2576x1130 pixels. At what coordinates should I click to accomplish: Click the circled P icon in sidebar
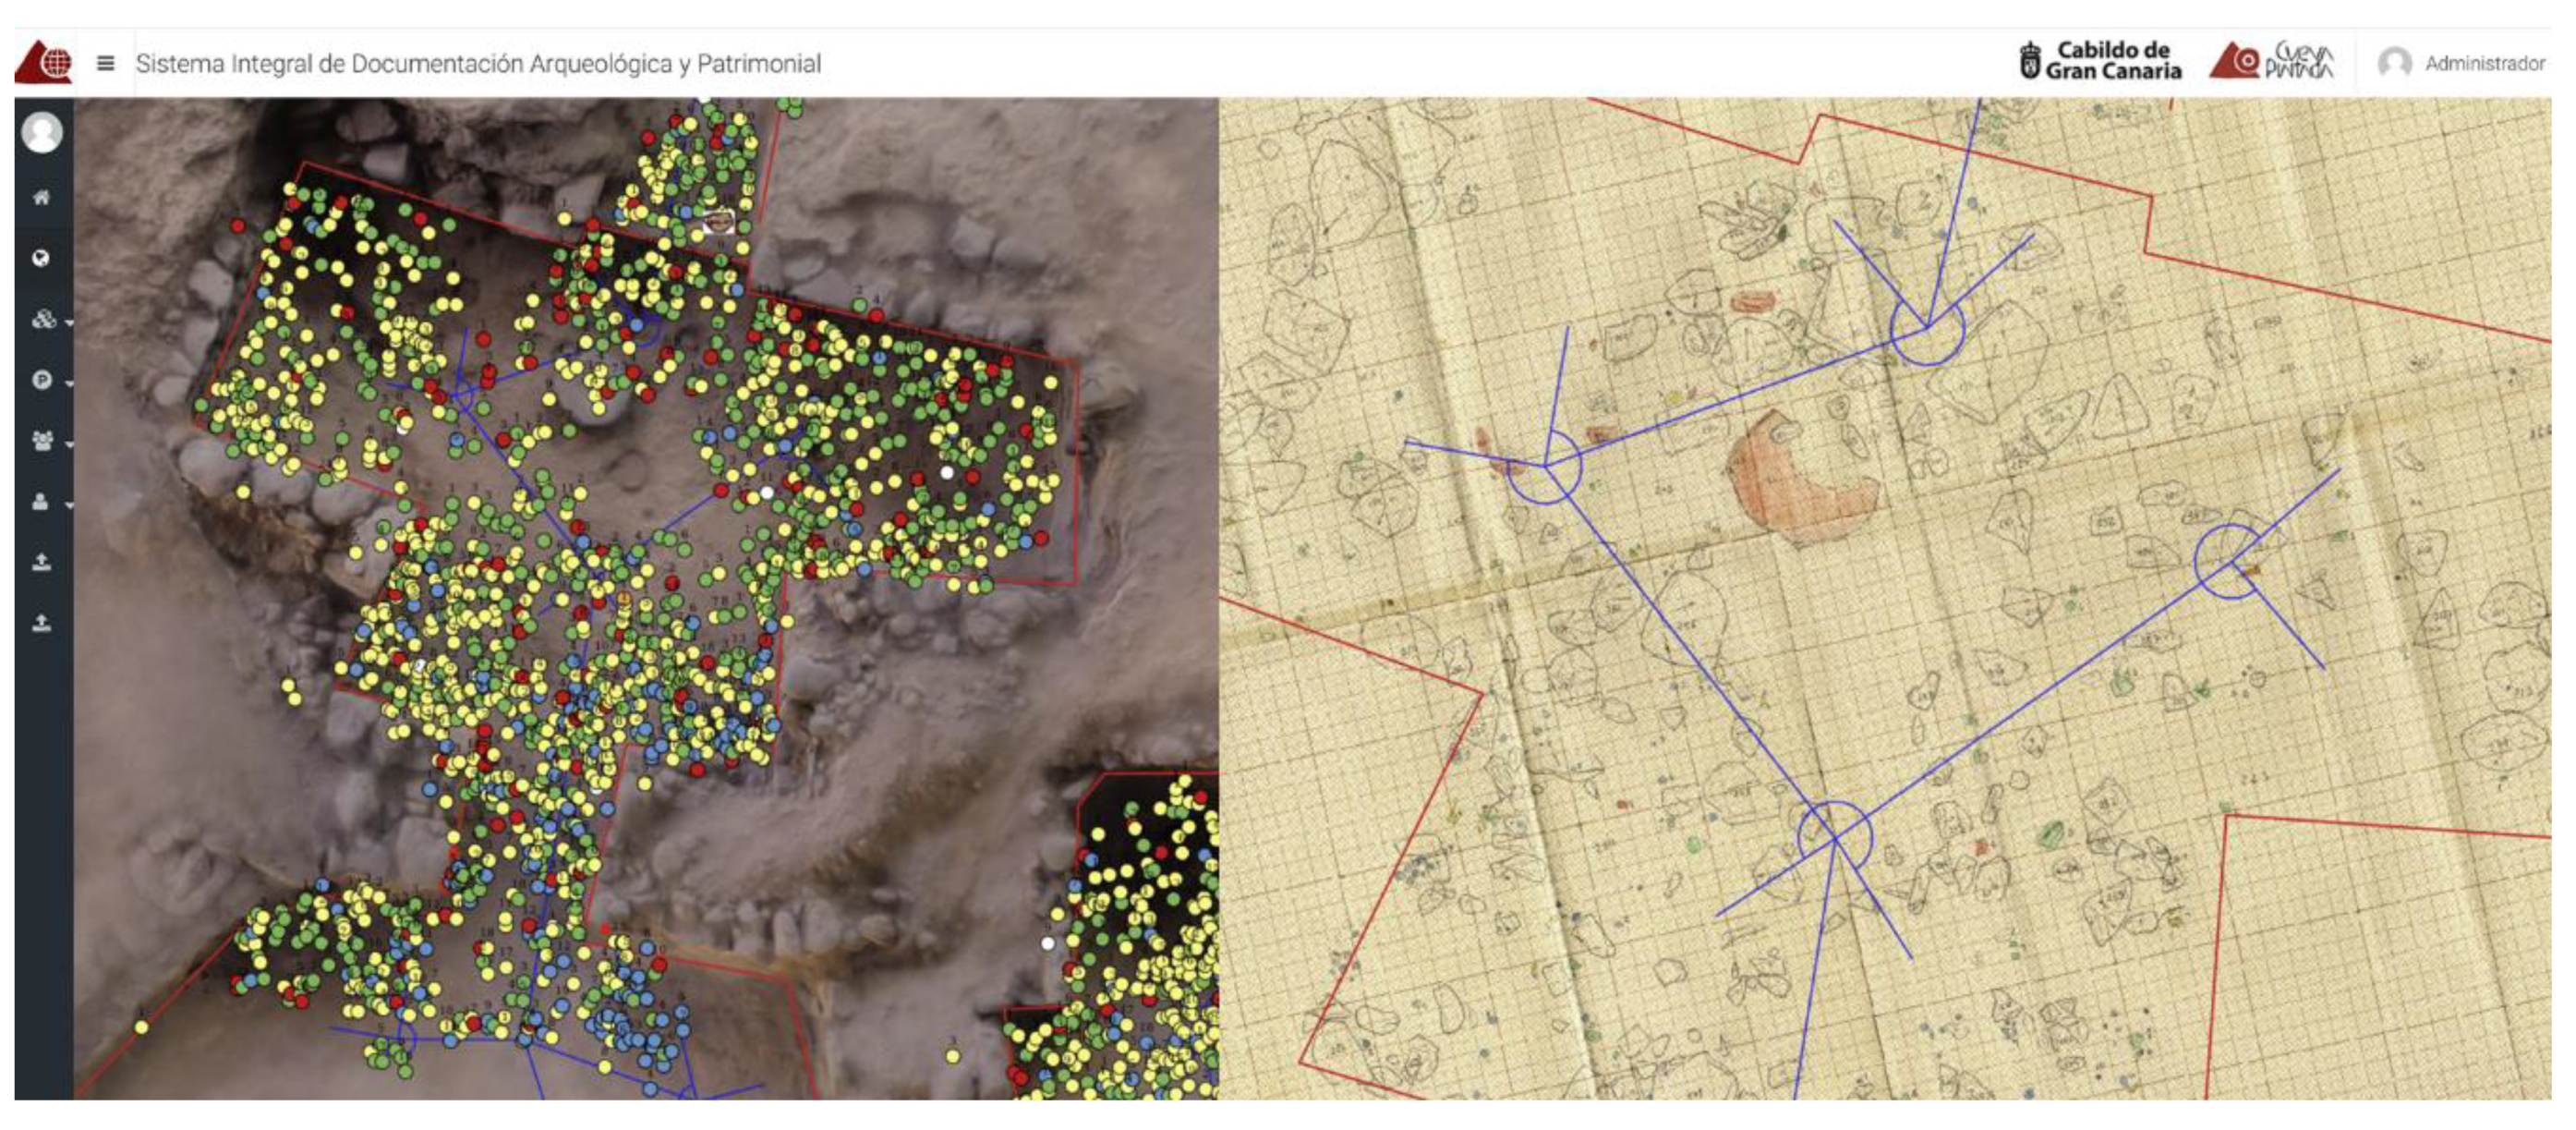coord(42,380)
